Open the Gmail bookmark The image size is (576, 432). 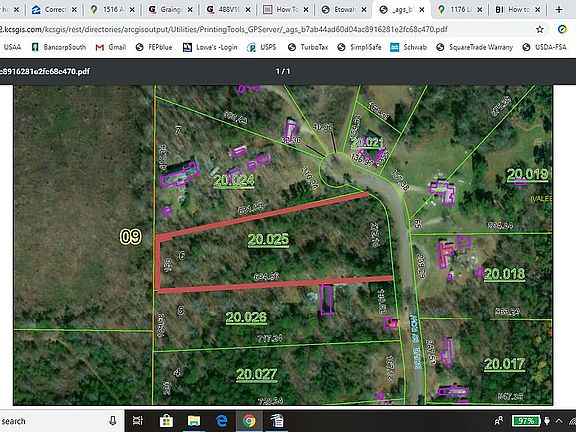pos(111,47)
